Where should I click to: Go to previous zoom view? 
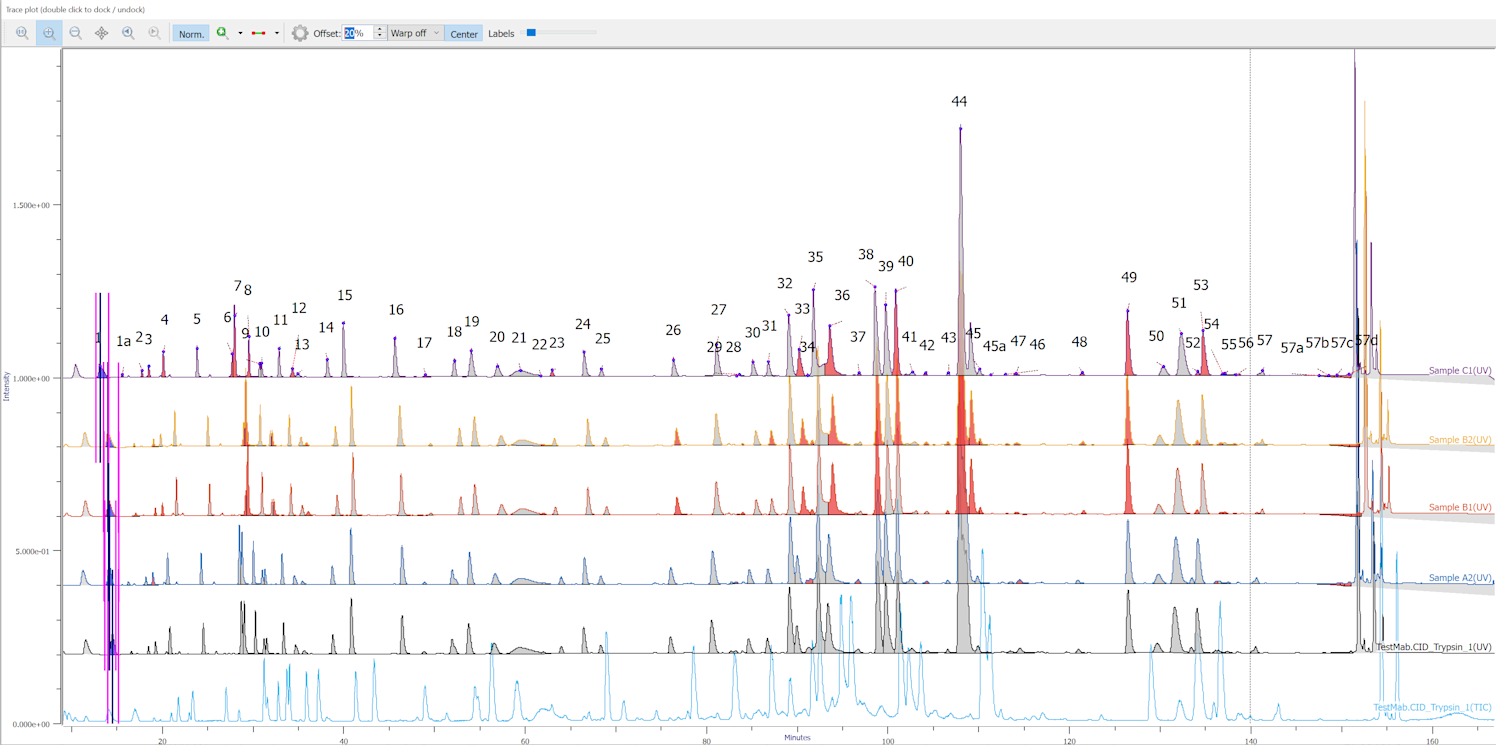tap(128, 33)
